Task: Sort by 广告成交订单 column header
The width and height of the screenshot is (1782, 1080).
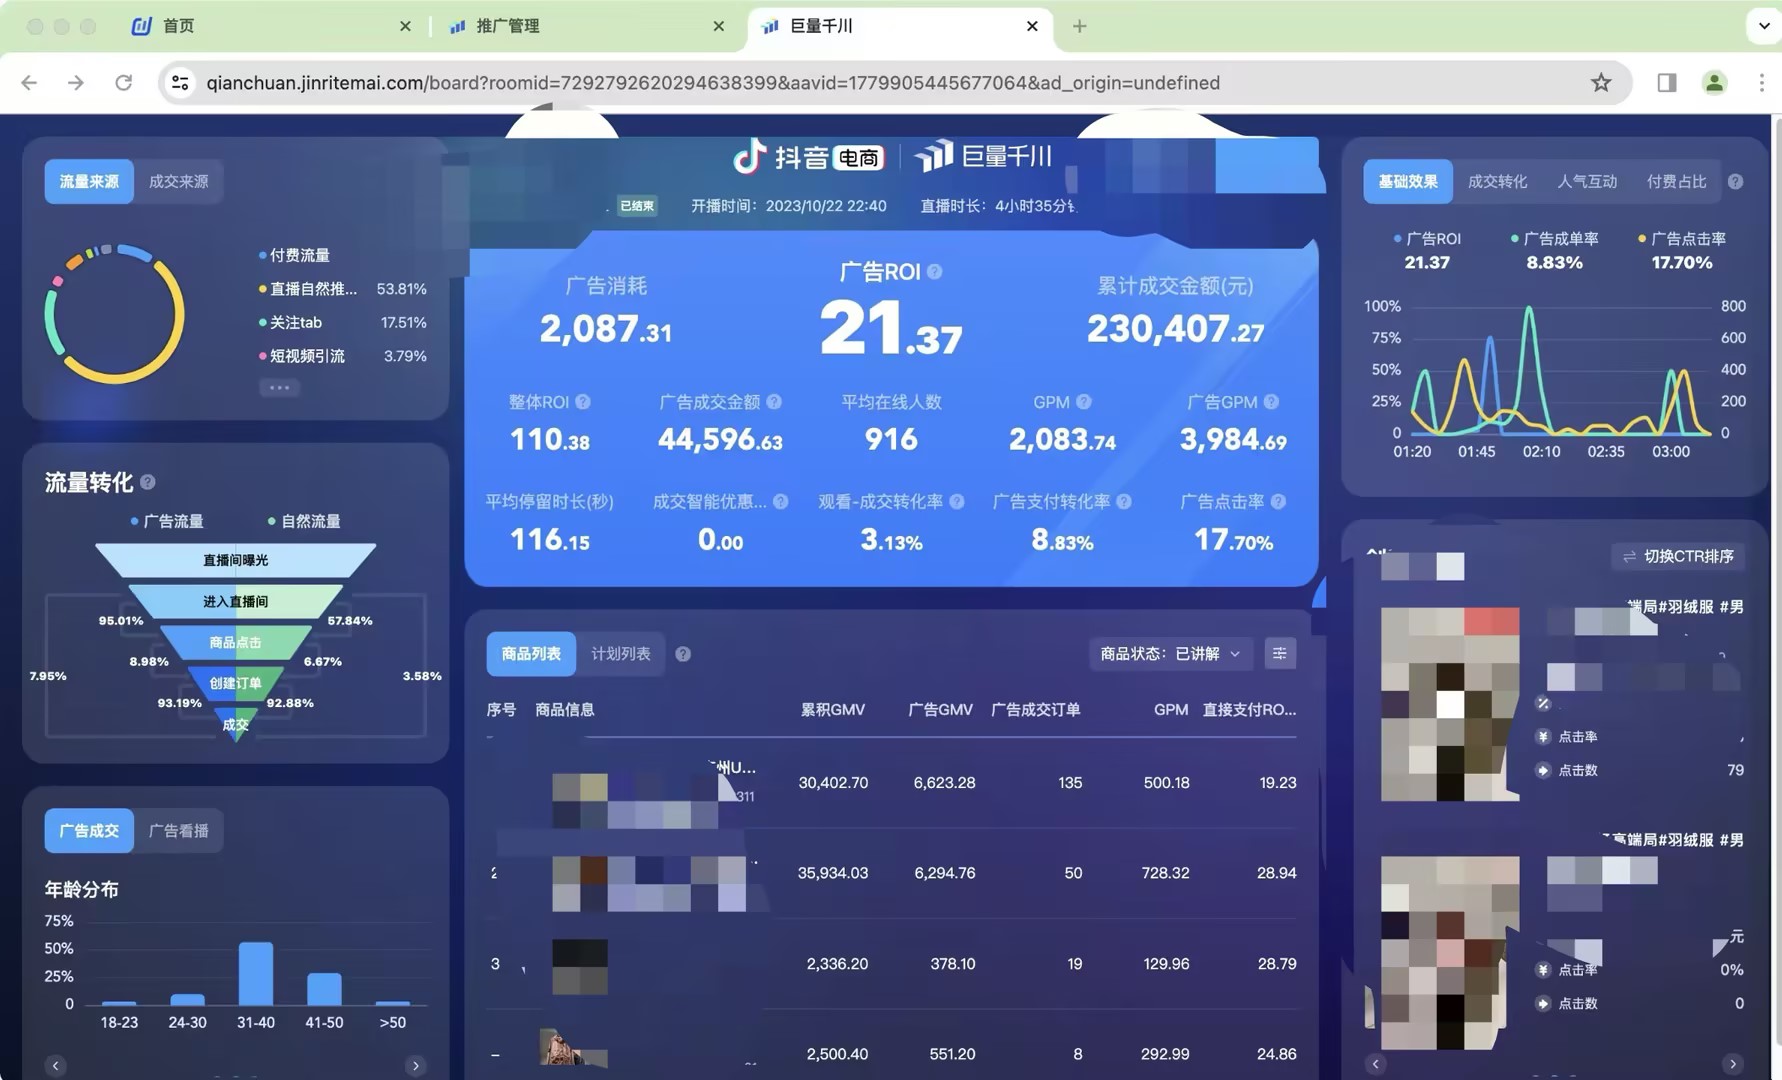Action: (x=1035, y=710)
